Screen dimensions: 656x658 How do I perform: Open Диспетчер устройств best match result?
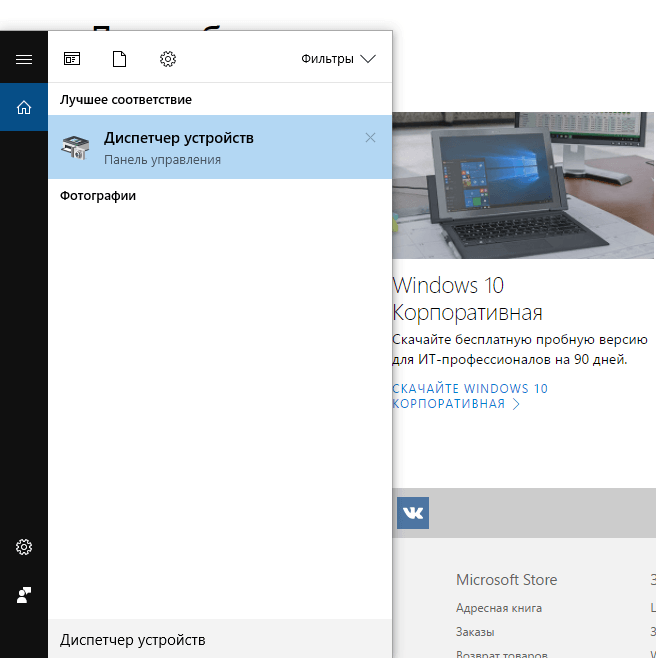point(220,147)
